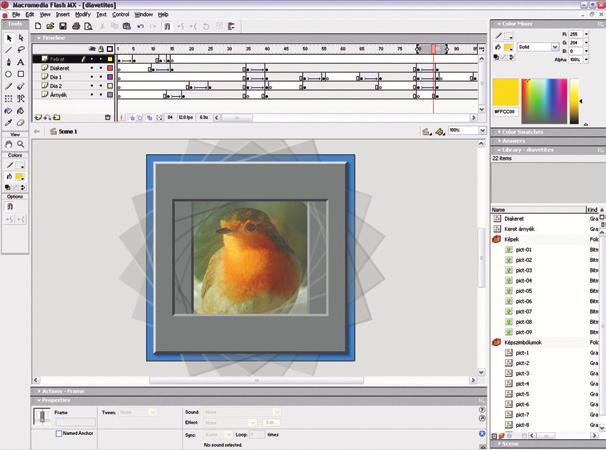
Task: Click the Paste toolbar icon
Action: click(127, 26)
